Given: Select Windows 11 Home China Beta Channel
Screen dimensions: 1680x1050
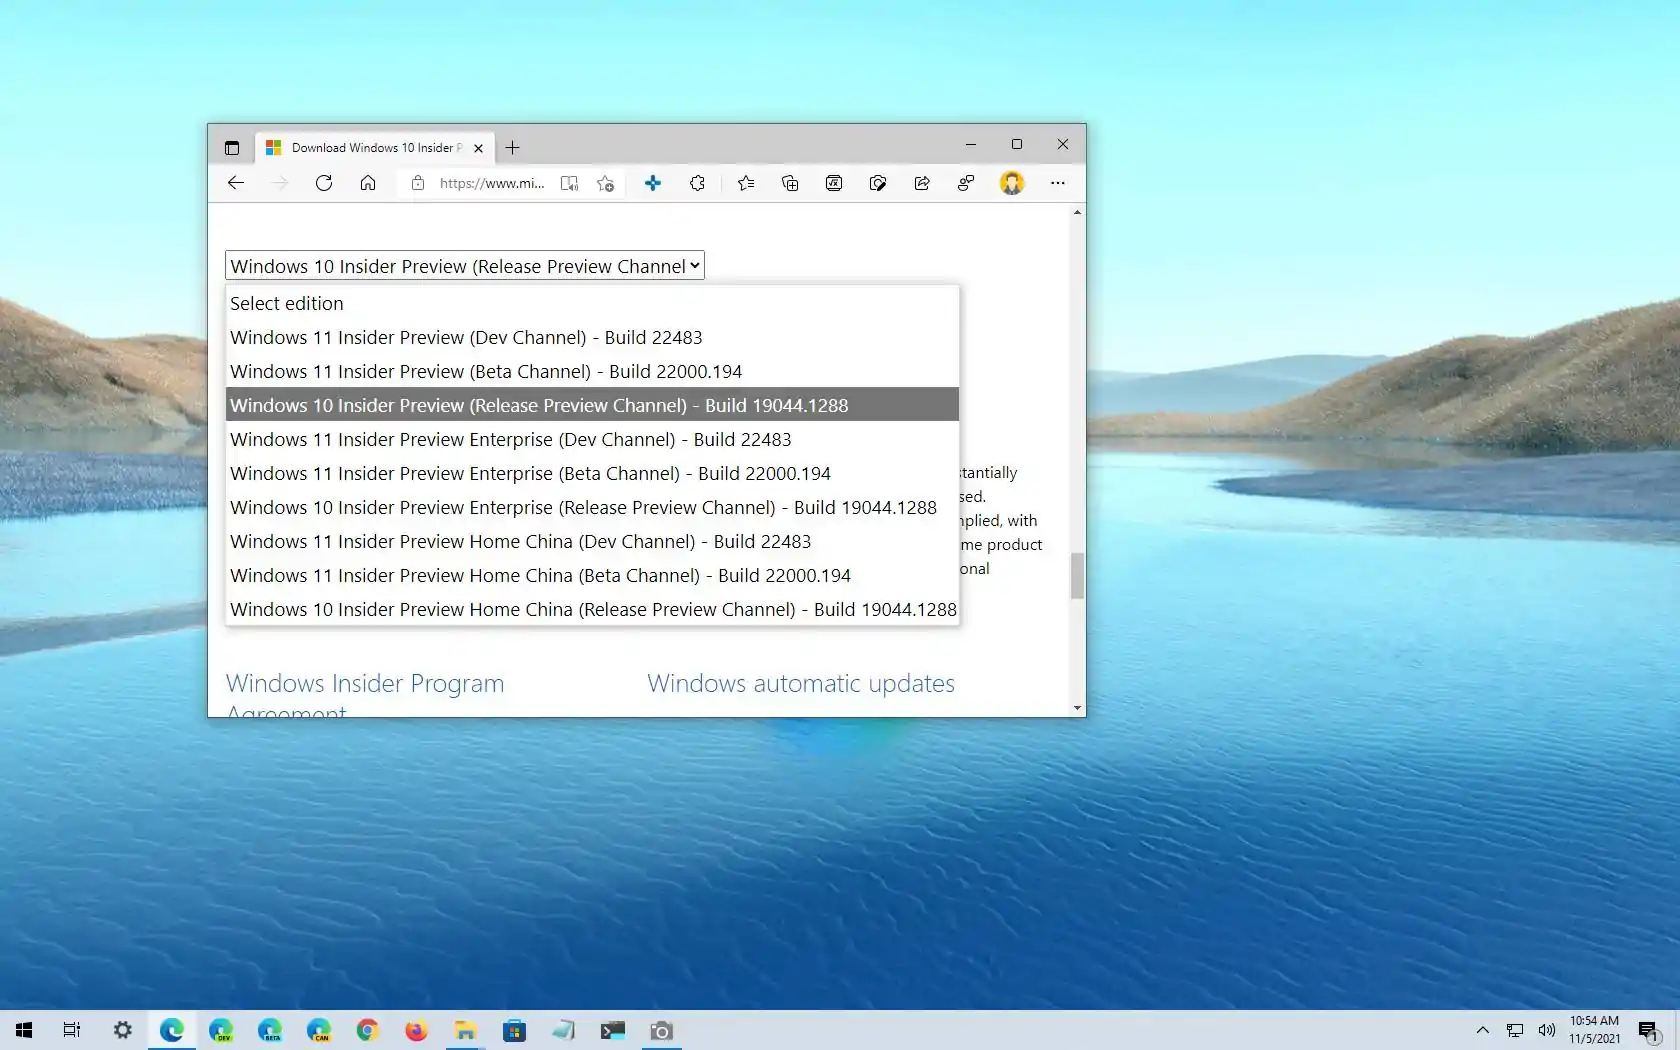Looking at the screenshot, I should [592, 575].
